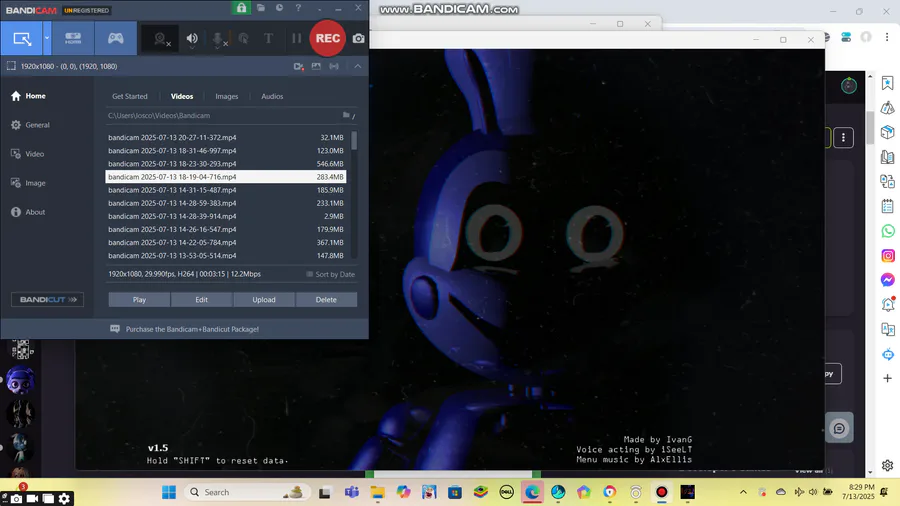Open Microsoft Edge from taskbar
The image size is (900, 506).
[x=532, y=492]
